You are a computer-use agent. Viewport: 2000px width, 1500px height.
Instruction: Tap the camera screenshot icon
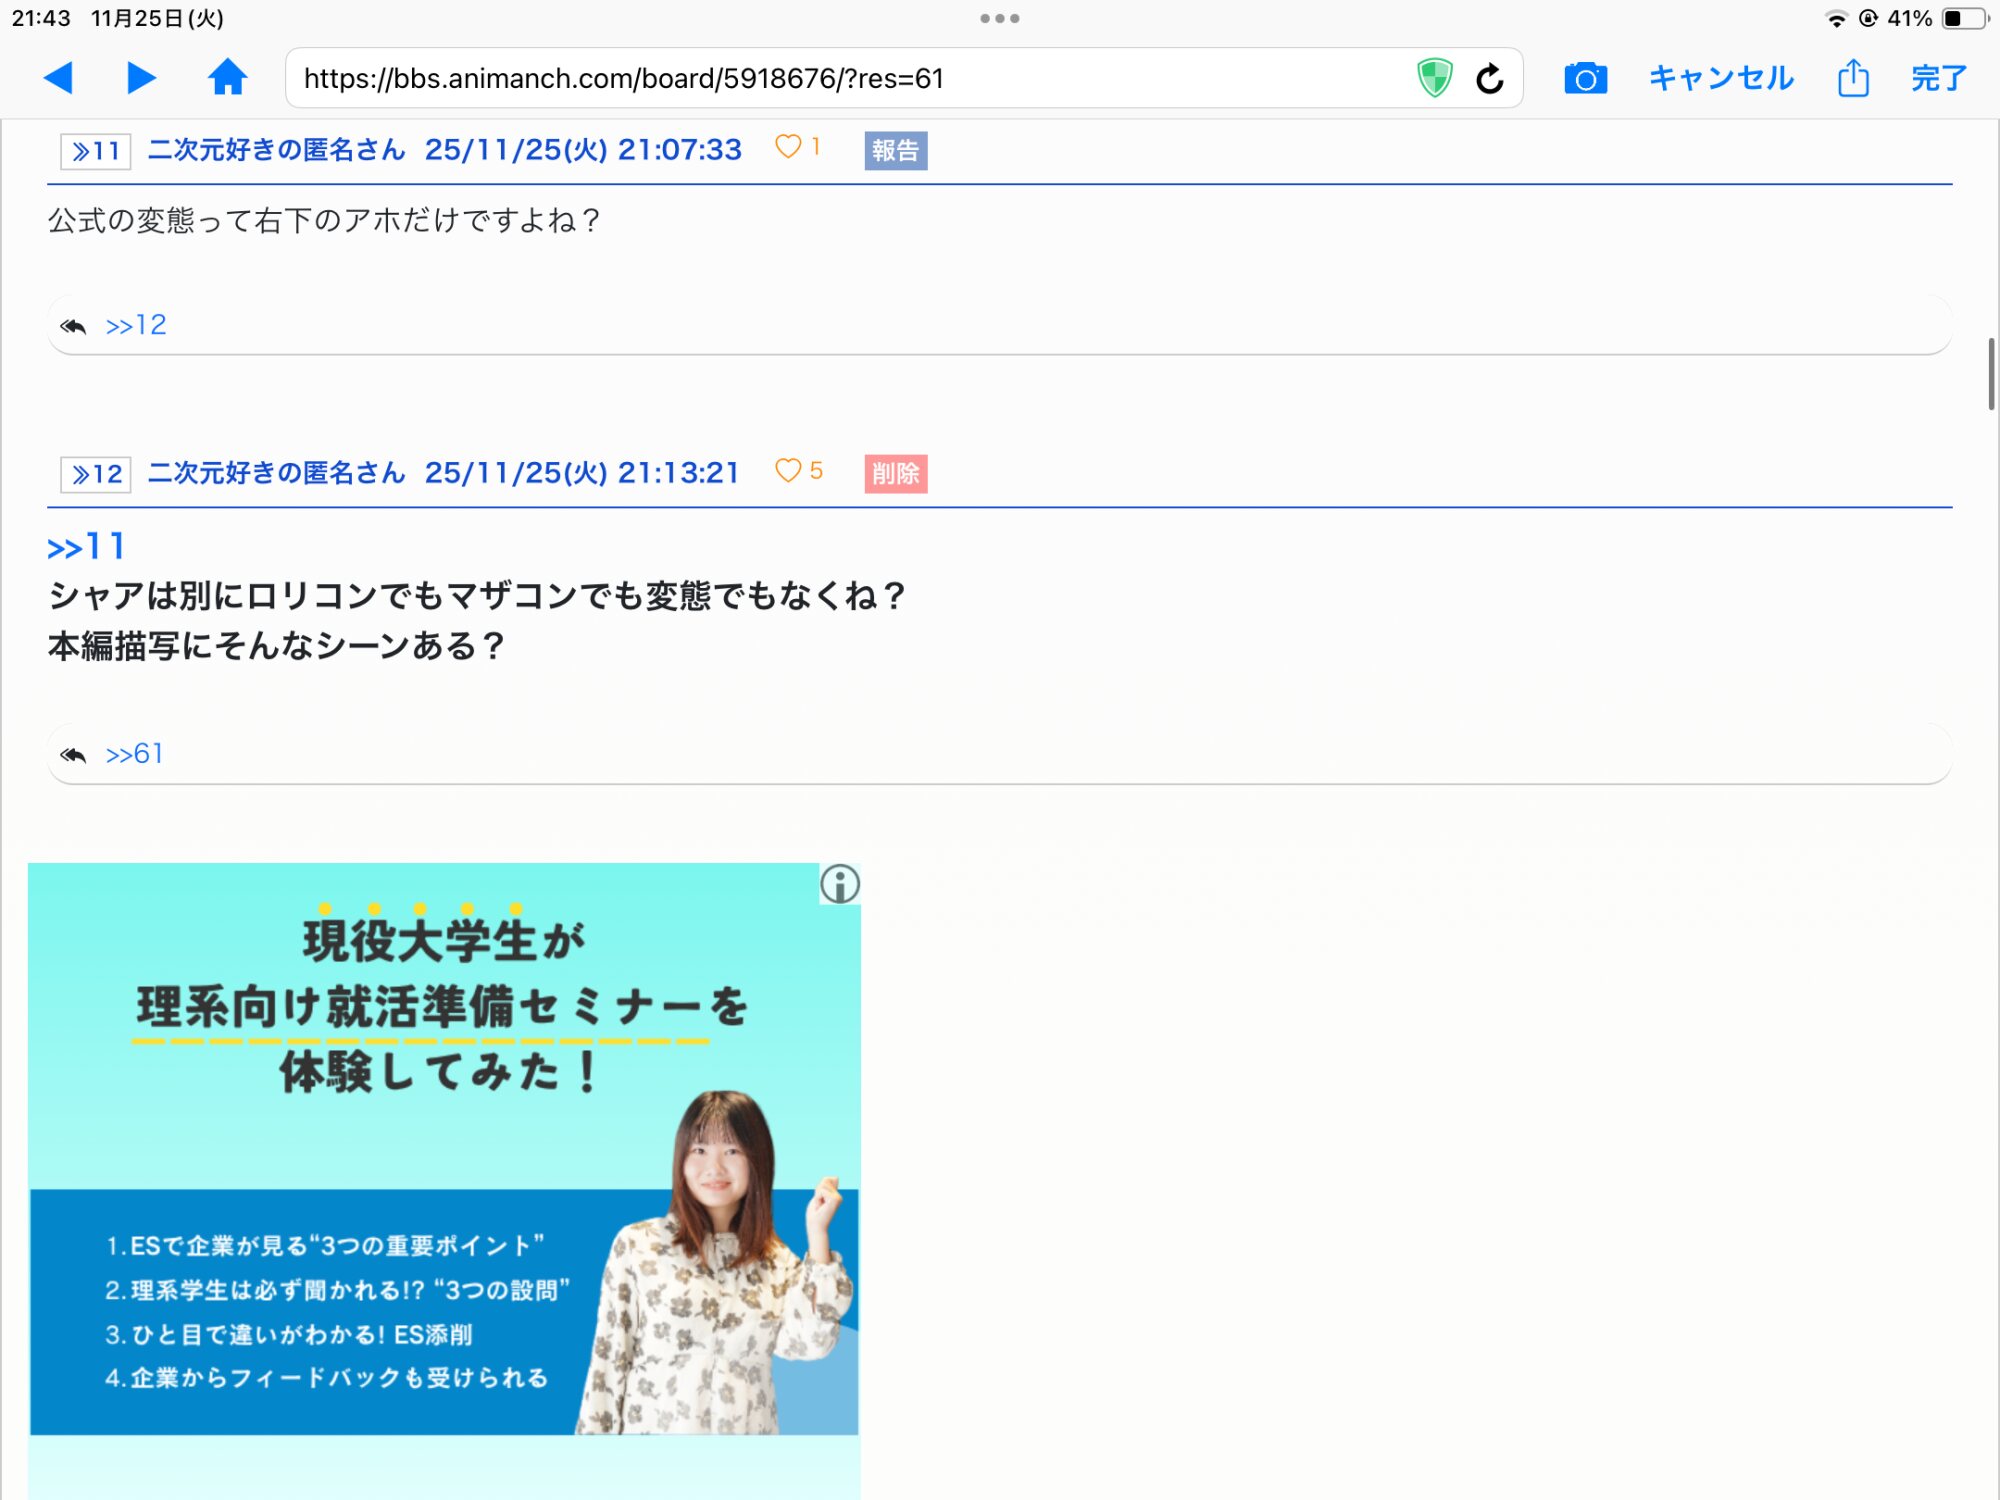click(1585, 78)
